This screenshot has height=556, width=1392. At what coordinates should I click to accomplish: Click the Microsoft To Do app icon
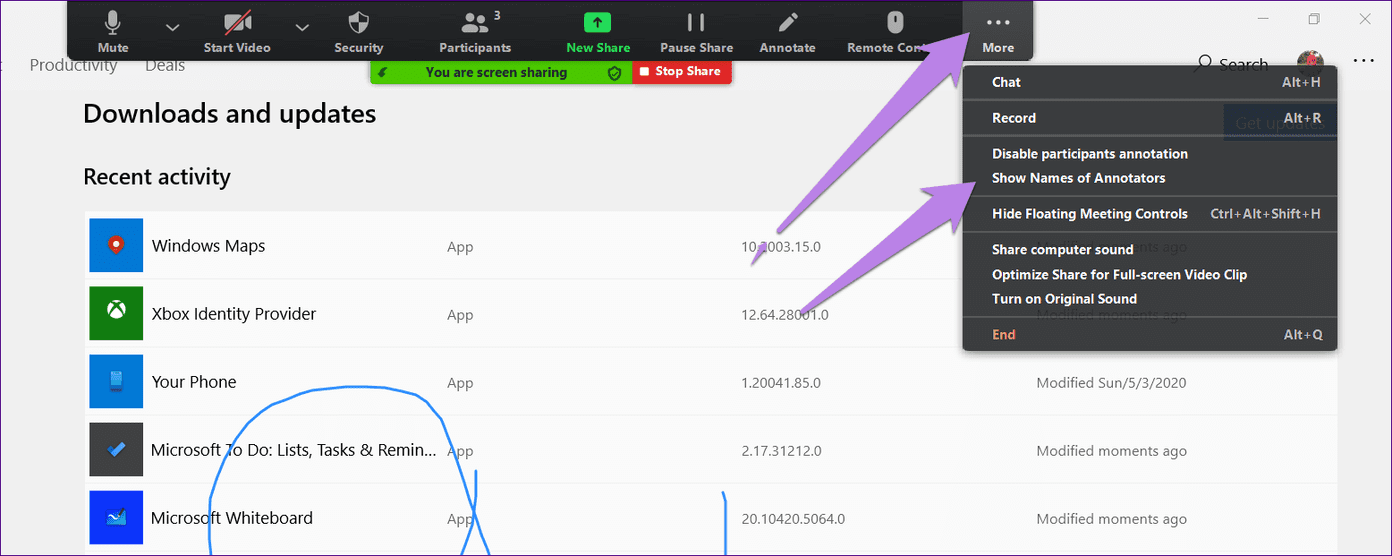(116, 449)
